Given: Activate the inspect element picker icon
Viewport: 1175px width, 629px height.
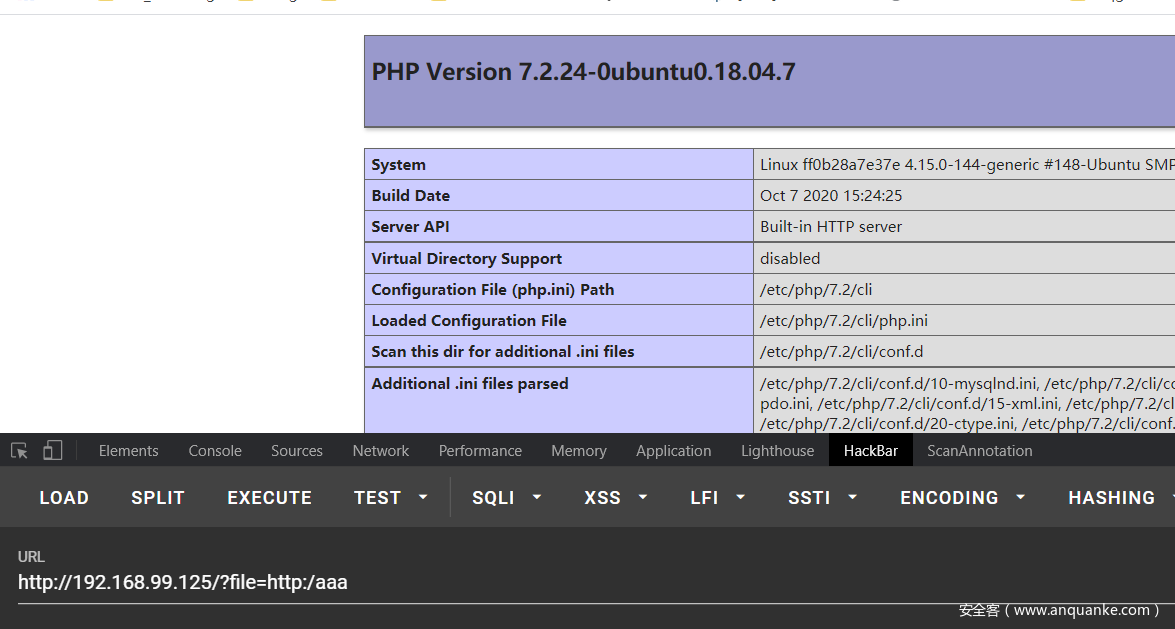Looking at the screenshot, I should 19,451.
